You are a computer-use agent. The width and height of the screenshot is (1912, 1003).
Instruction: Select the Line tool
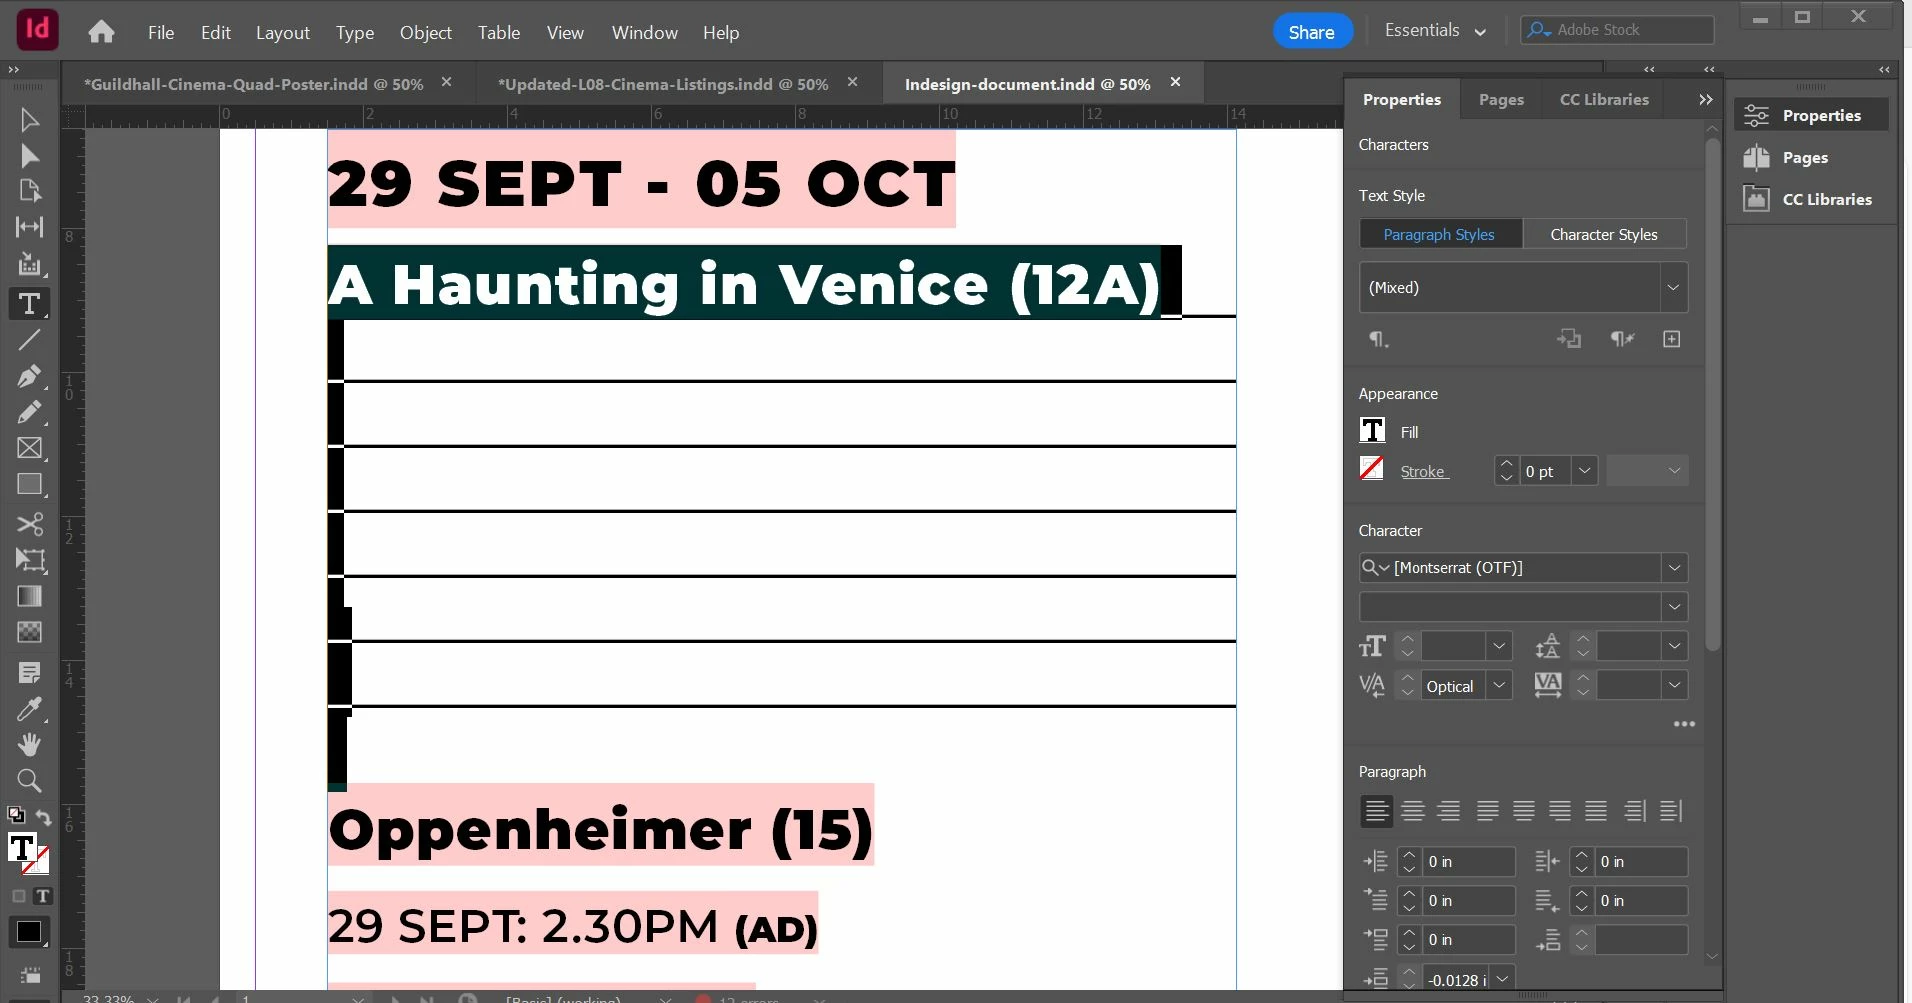29,340
